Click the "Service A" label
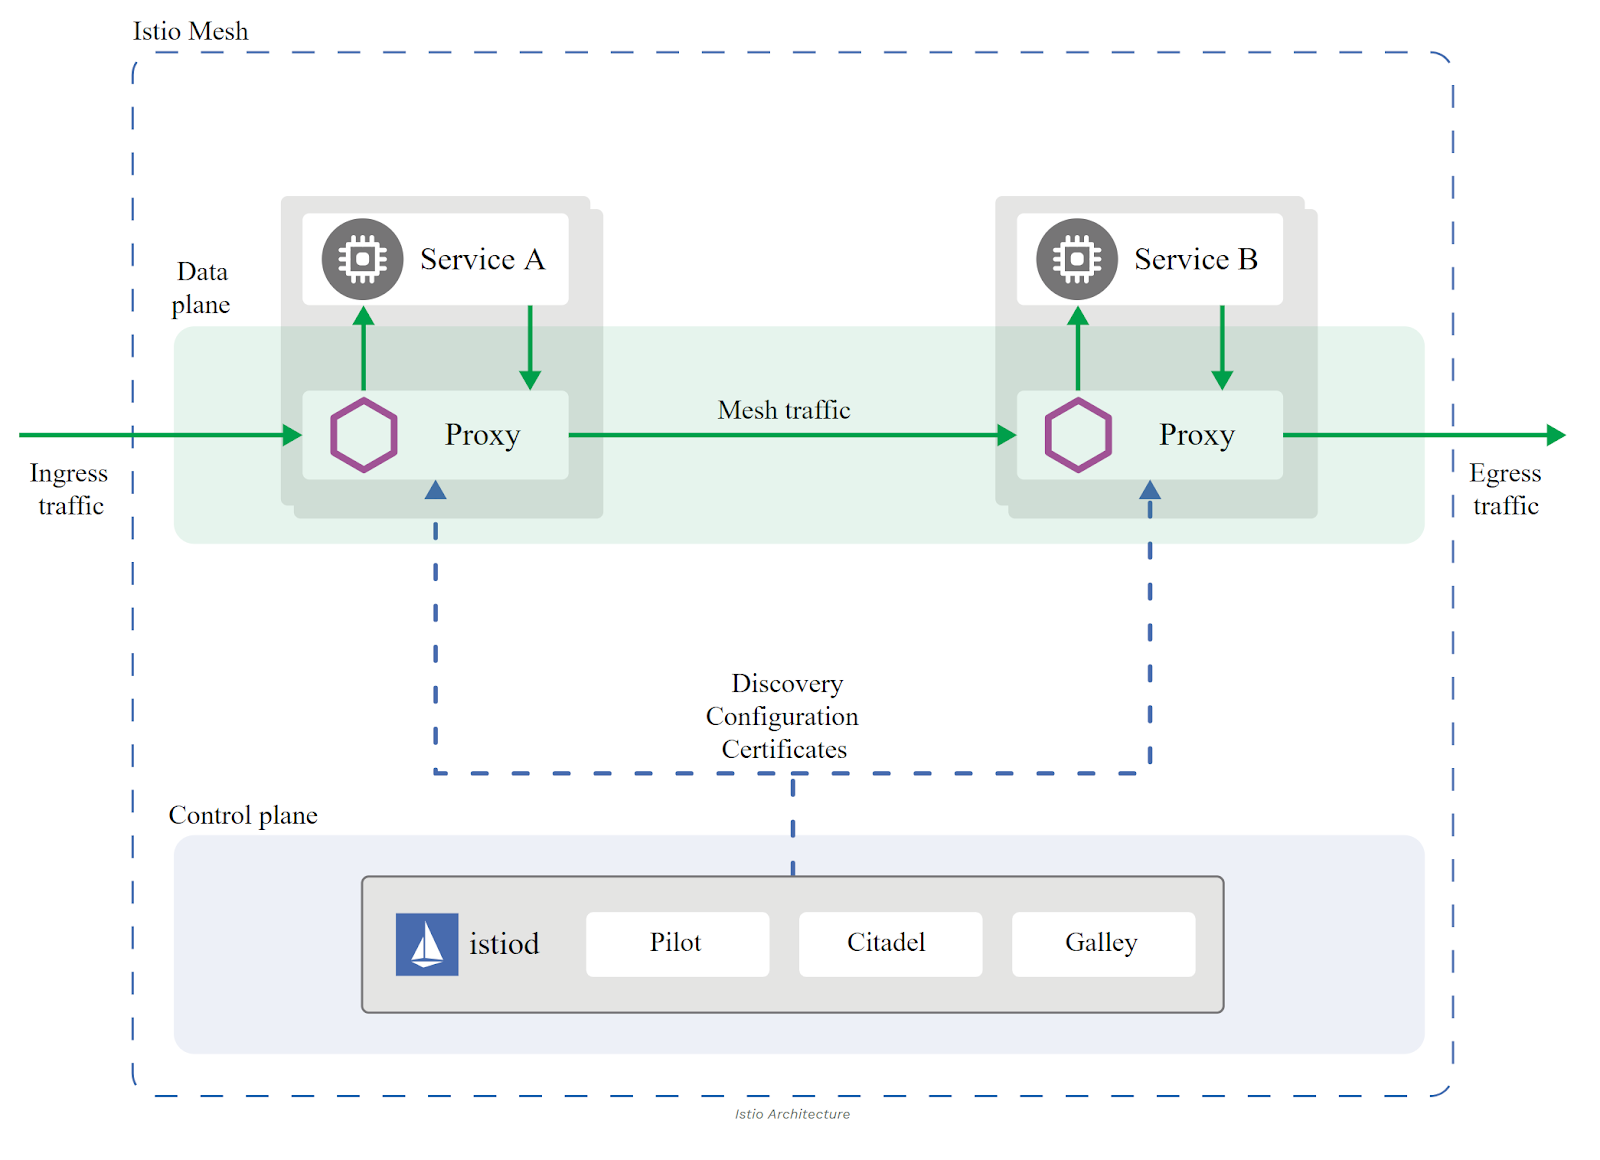The image size is (1600, 1160). coord(482,260)
